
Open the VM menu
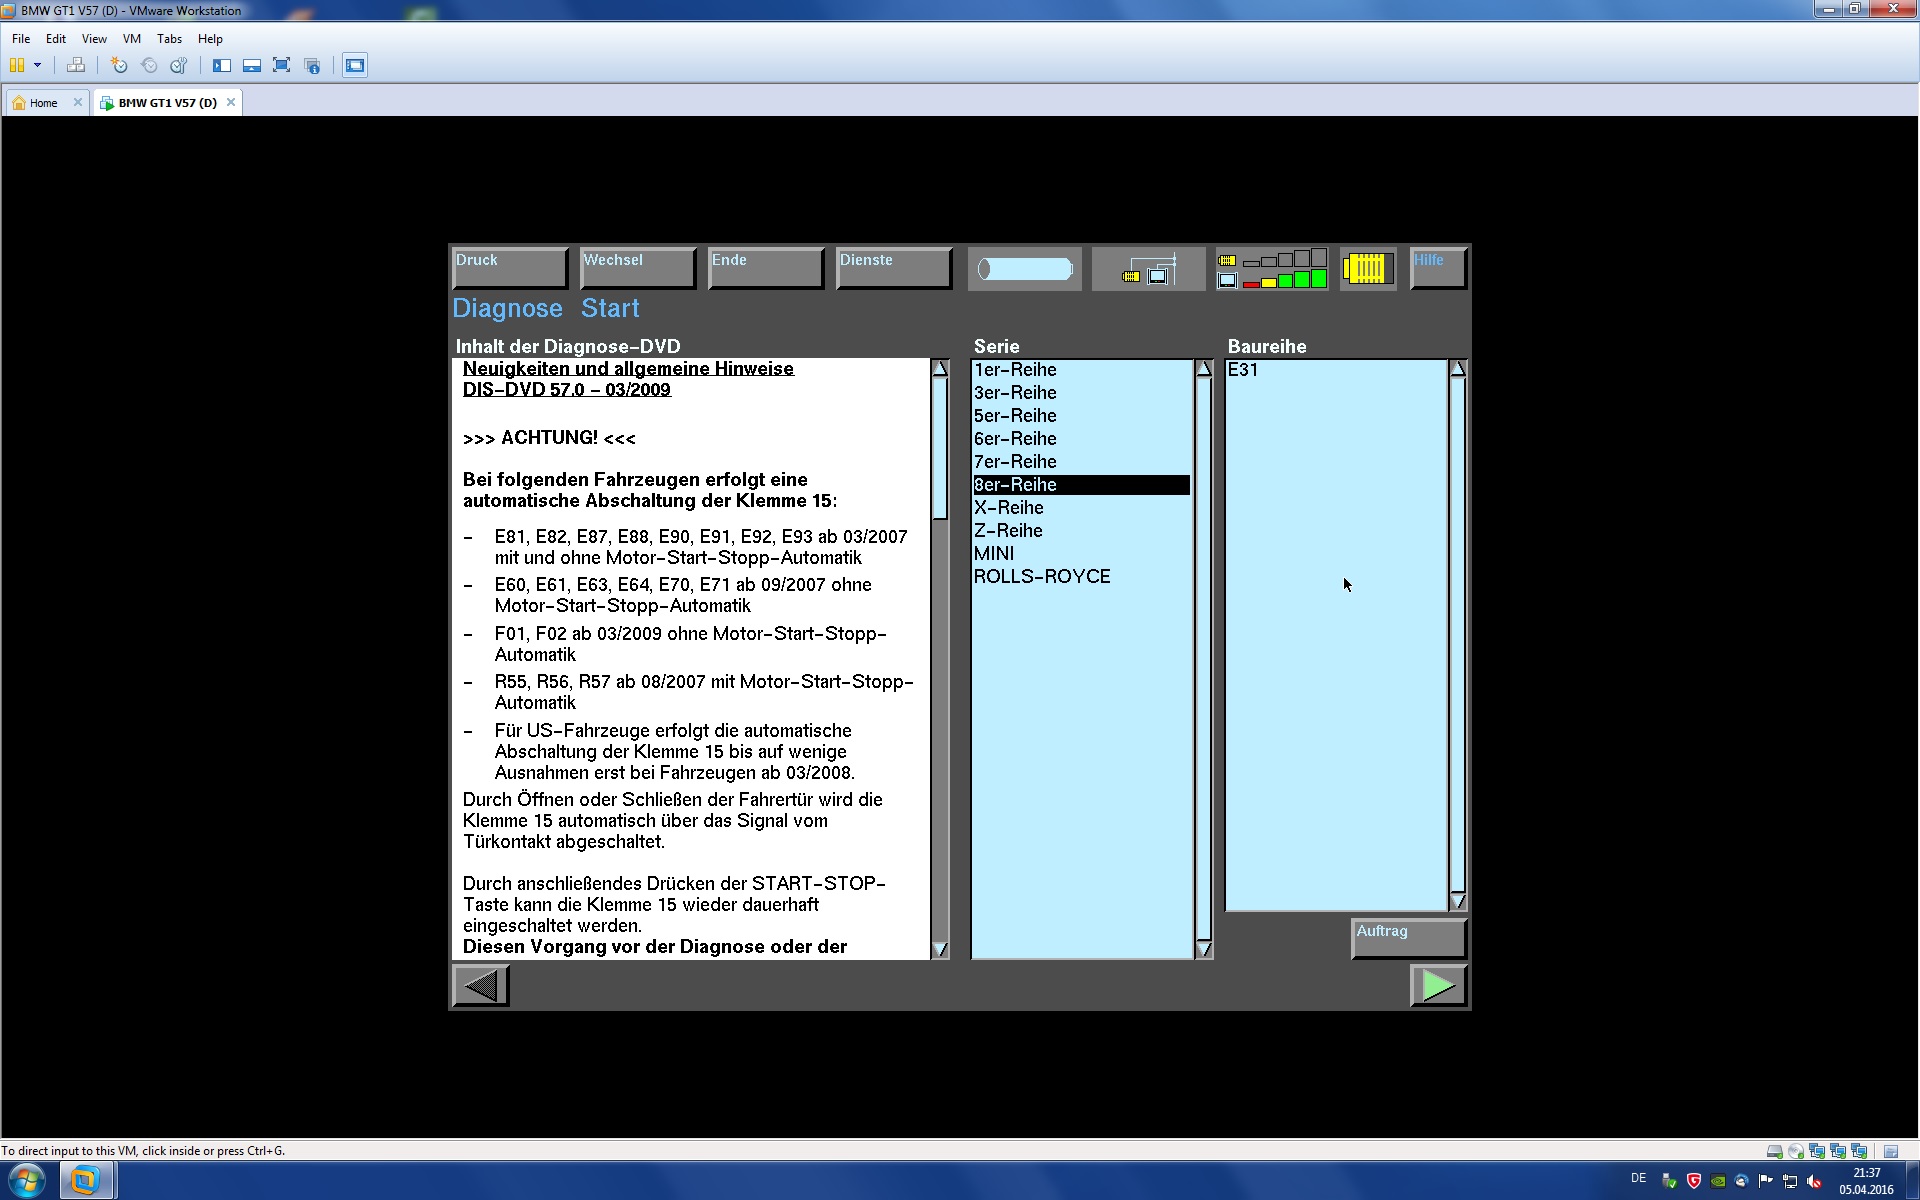[x=131, y=39]
